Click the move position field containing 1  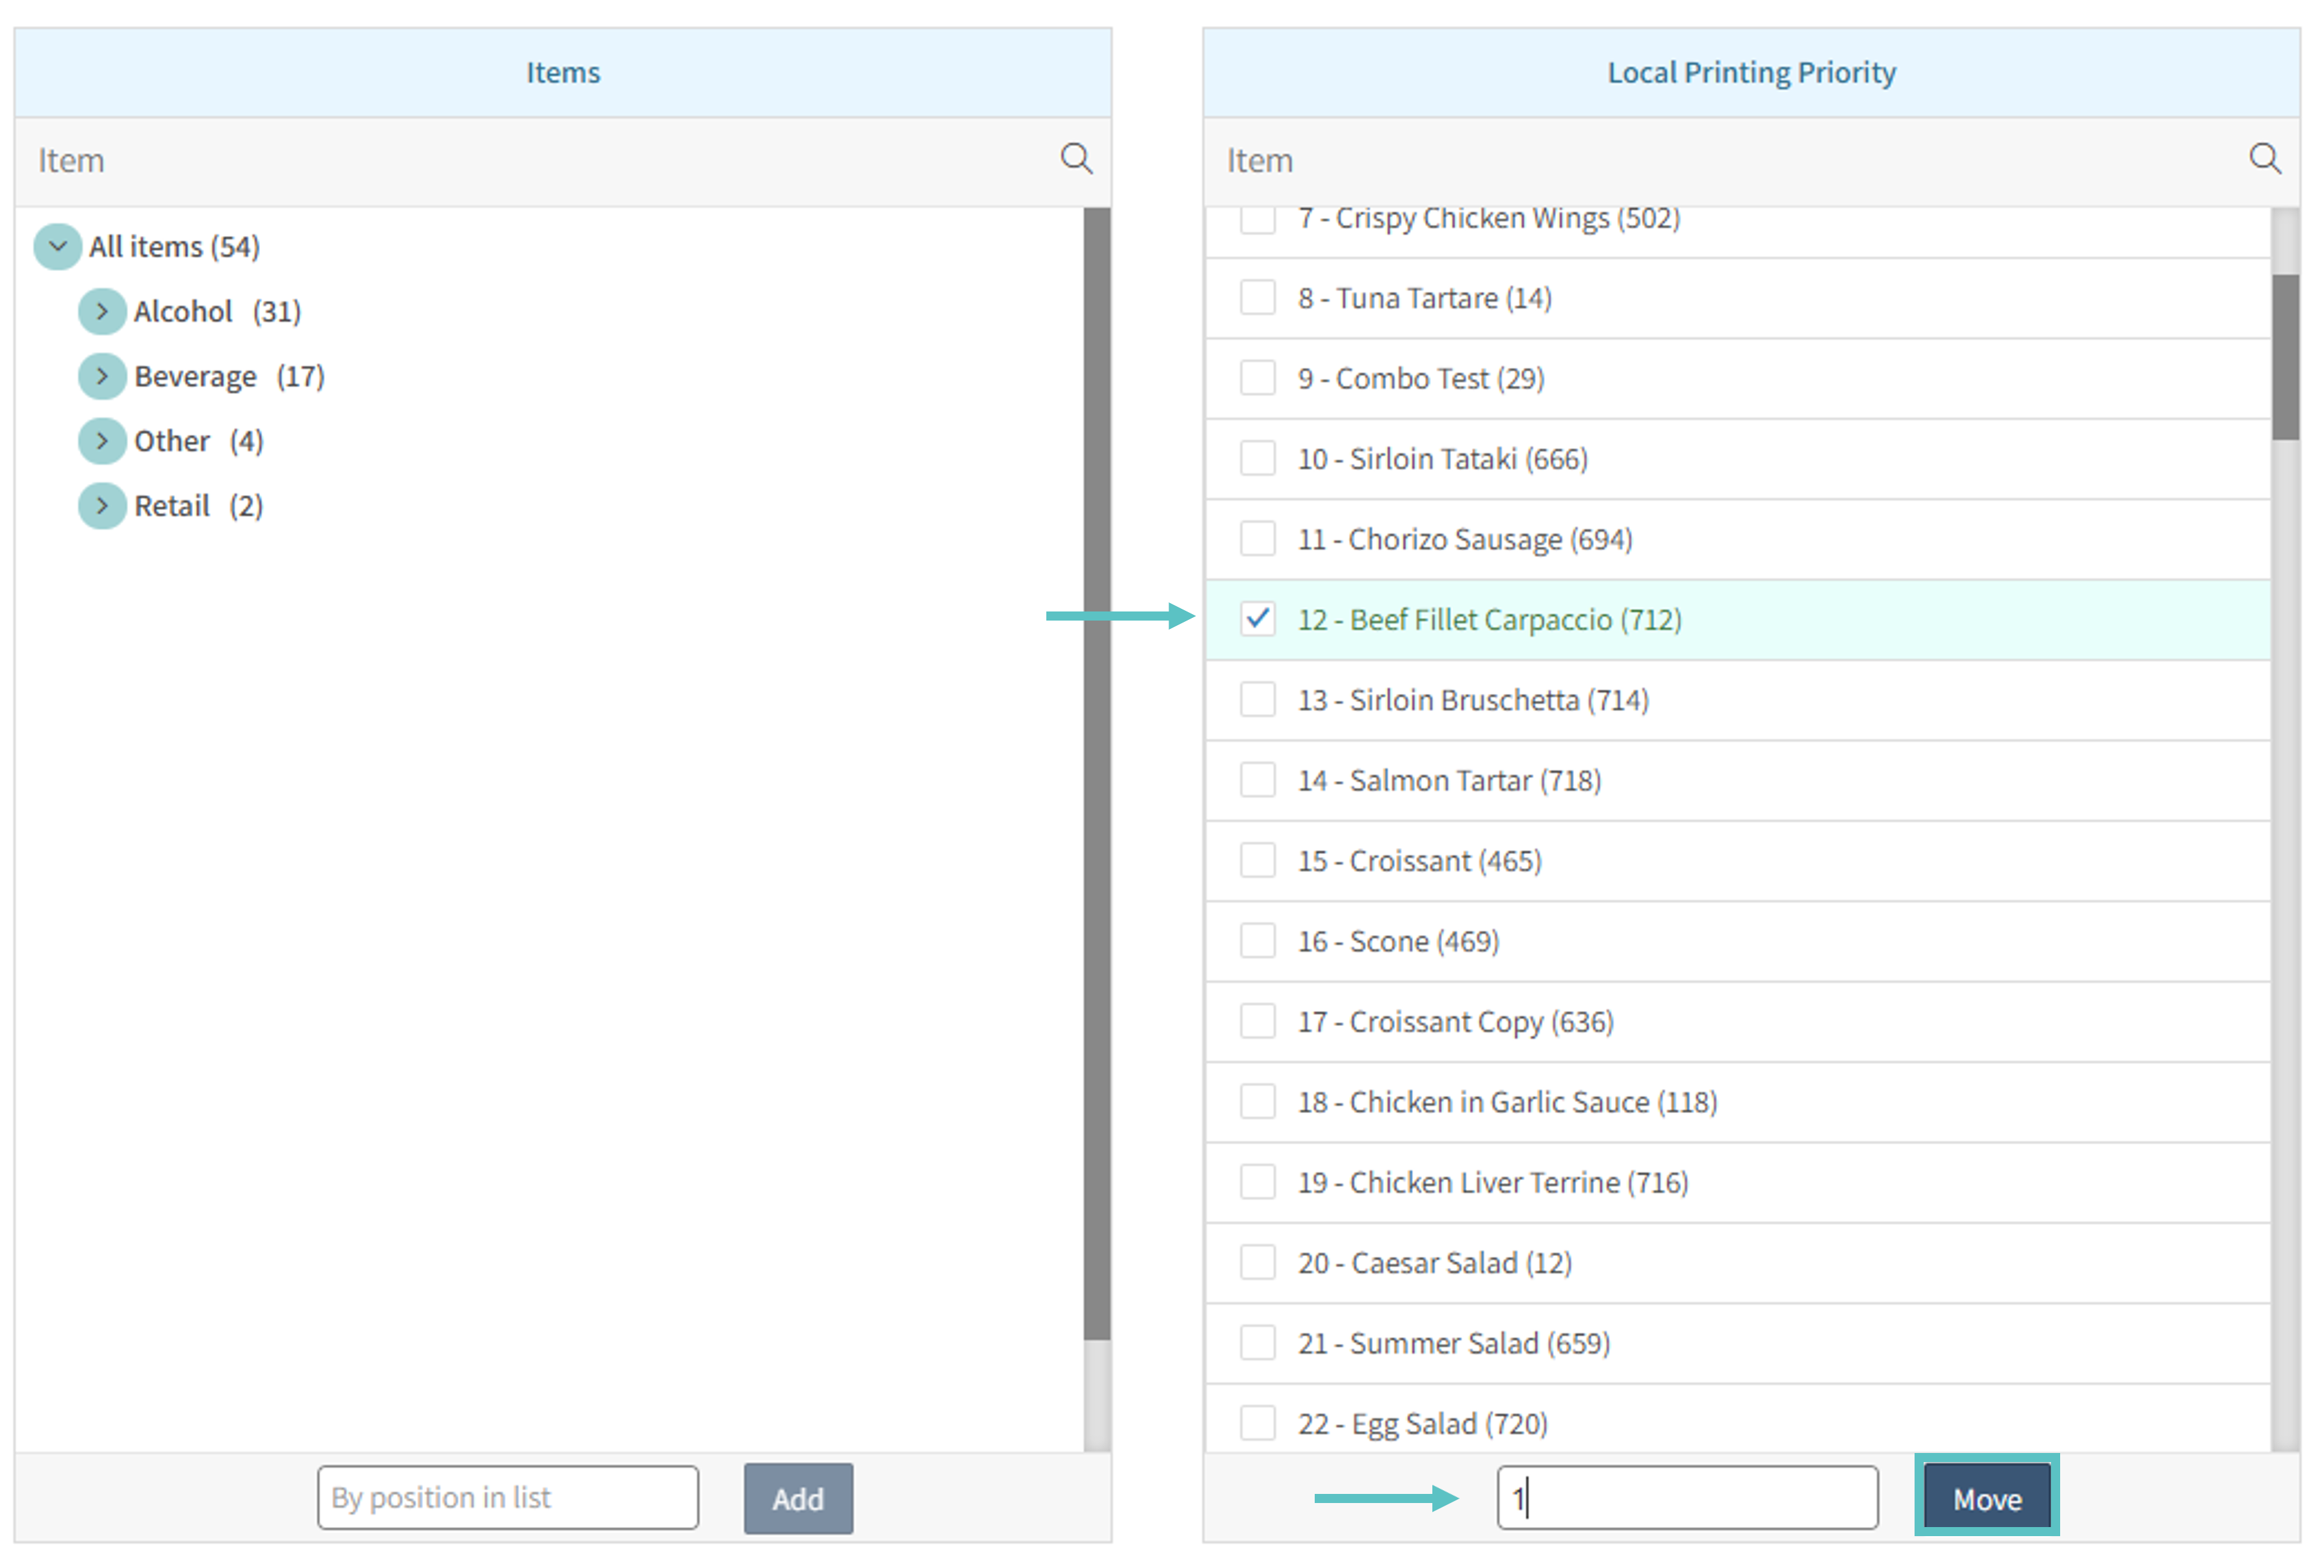coord(1687,1498)
